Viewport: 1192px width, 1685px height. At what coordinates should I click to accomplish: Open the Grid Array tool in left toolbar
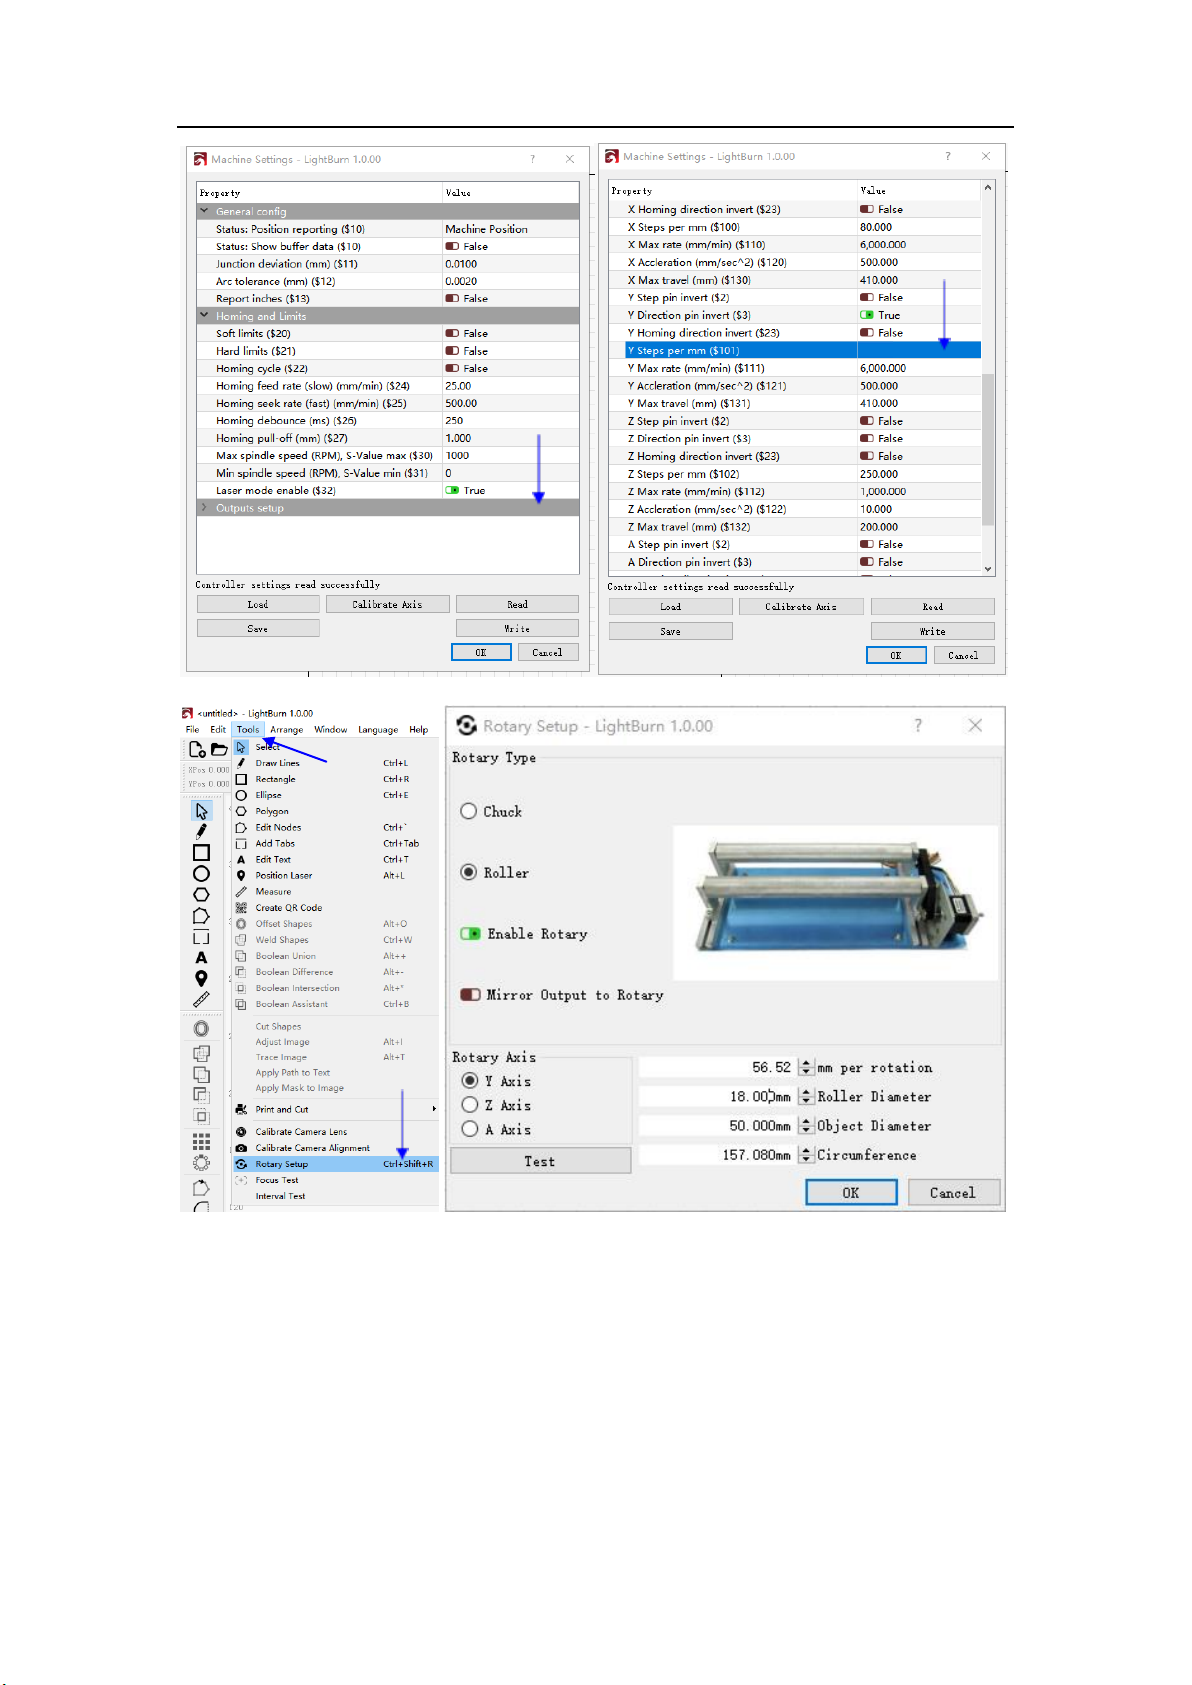click(x=201, y=1141)
